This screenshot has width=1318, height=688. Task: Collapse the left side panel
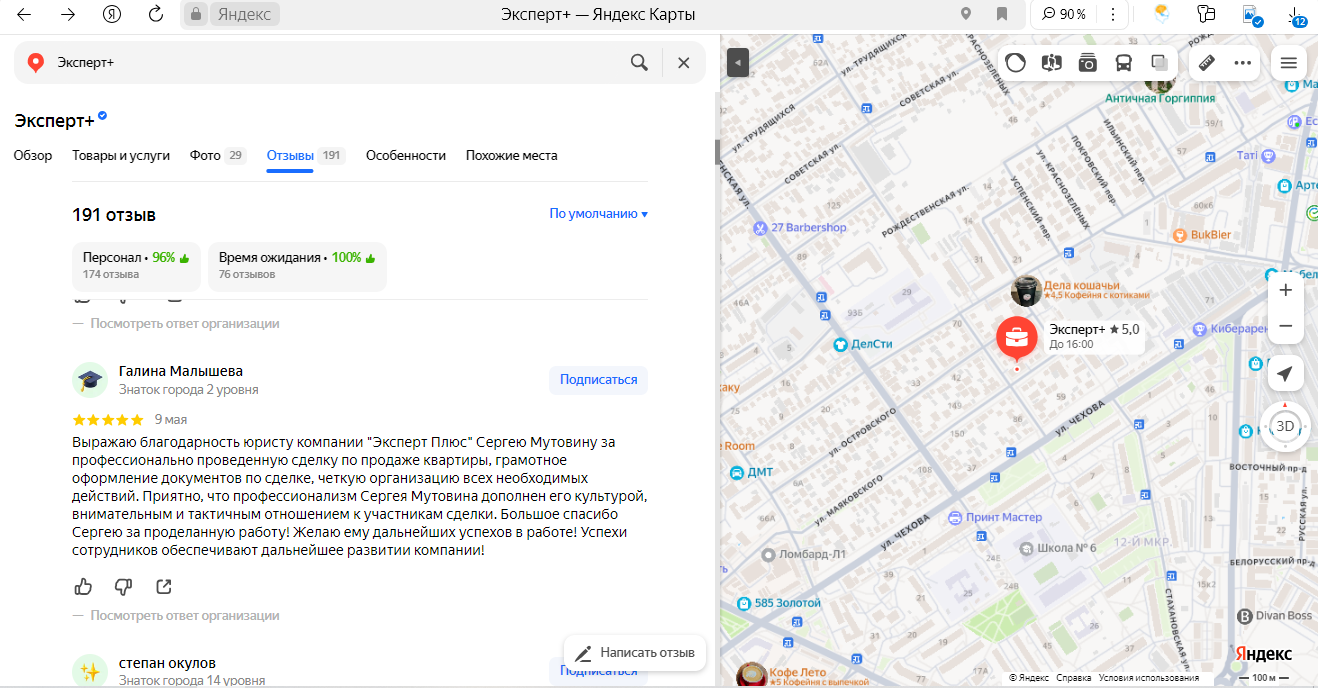(x=738, y=63)
